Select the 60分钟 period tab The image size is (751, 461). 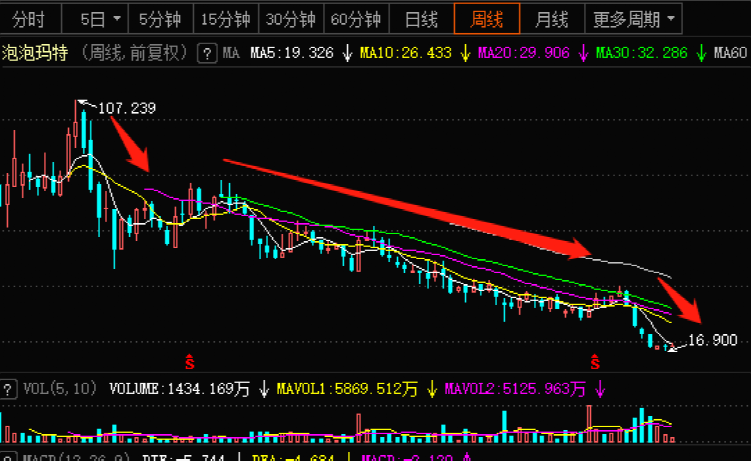[356, 19]
